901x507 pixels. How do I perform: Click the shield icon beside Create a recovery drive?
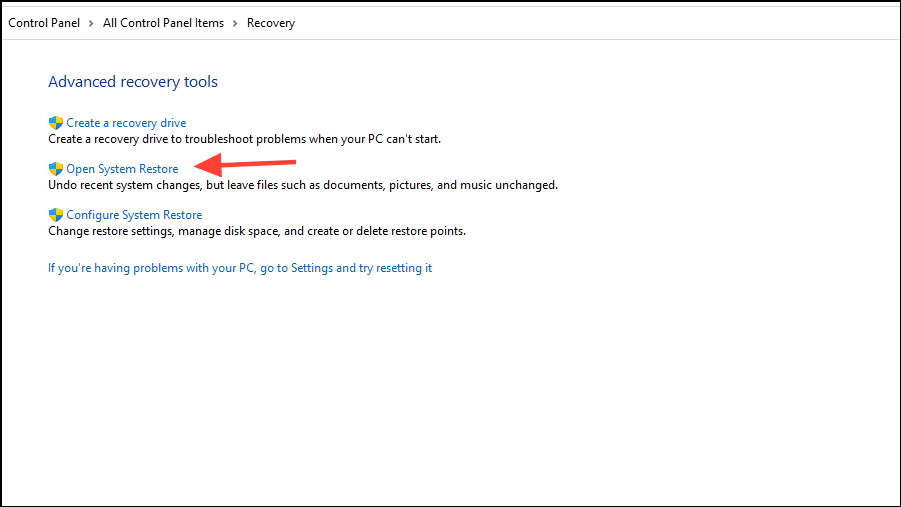click(x=56, y=122)
